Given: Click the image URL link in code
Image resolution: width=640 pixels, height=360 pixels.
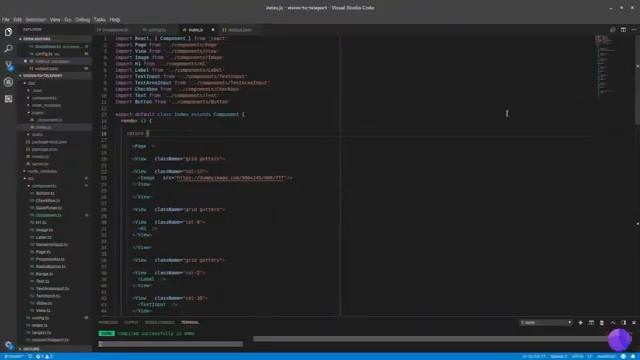Looking at the screenshot, I should pyautogui.click(x=230, y=178).
